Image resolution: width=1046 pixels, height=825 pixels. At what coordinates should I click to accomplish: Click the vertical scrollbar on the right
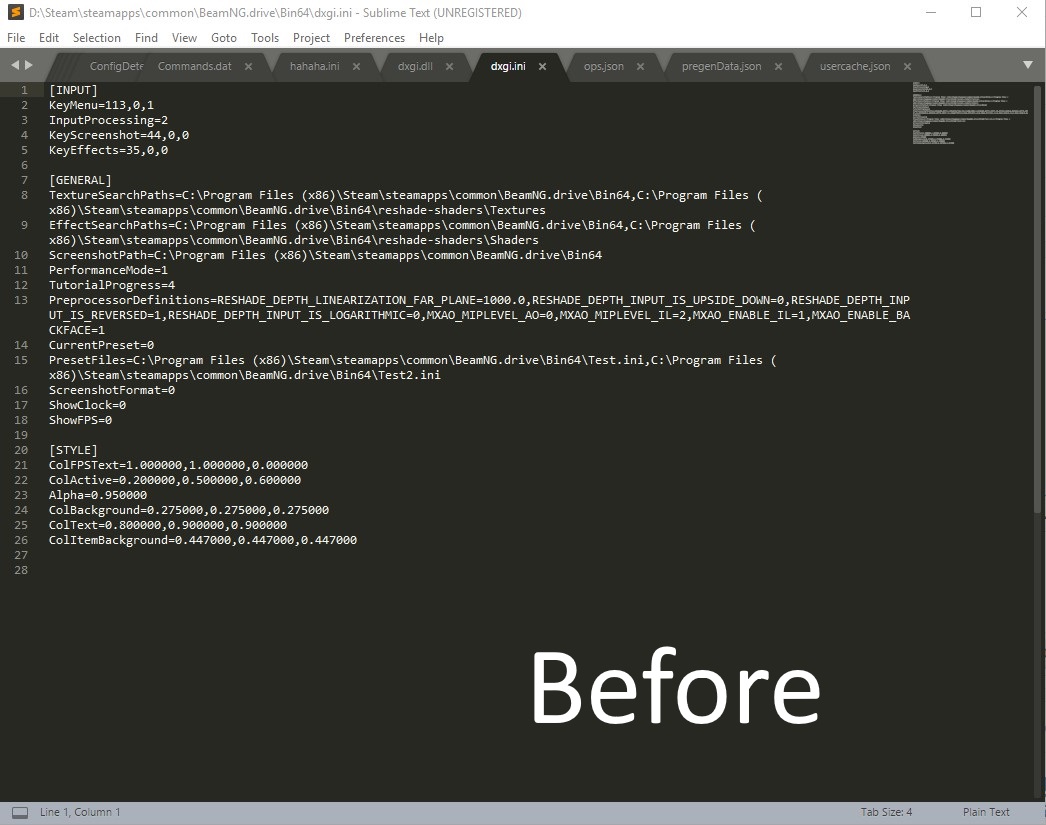click(1038, 300)
